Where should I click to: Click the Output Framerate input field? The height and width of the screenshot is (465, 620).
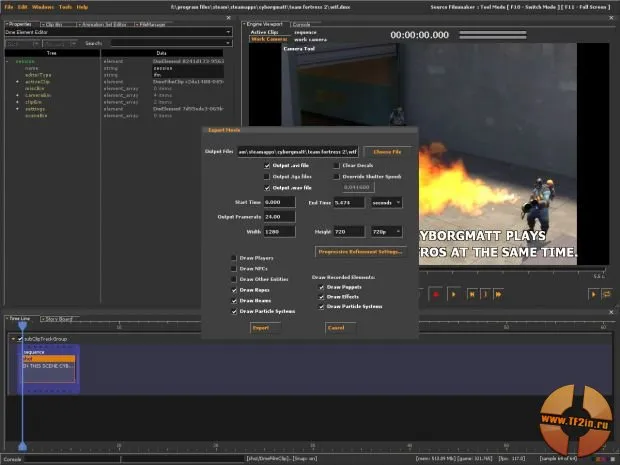(280, 216)
